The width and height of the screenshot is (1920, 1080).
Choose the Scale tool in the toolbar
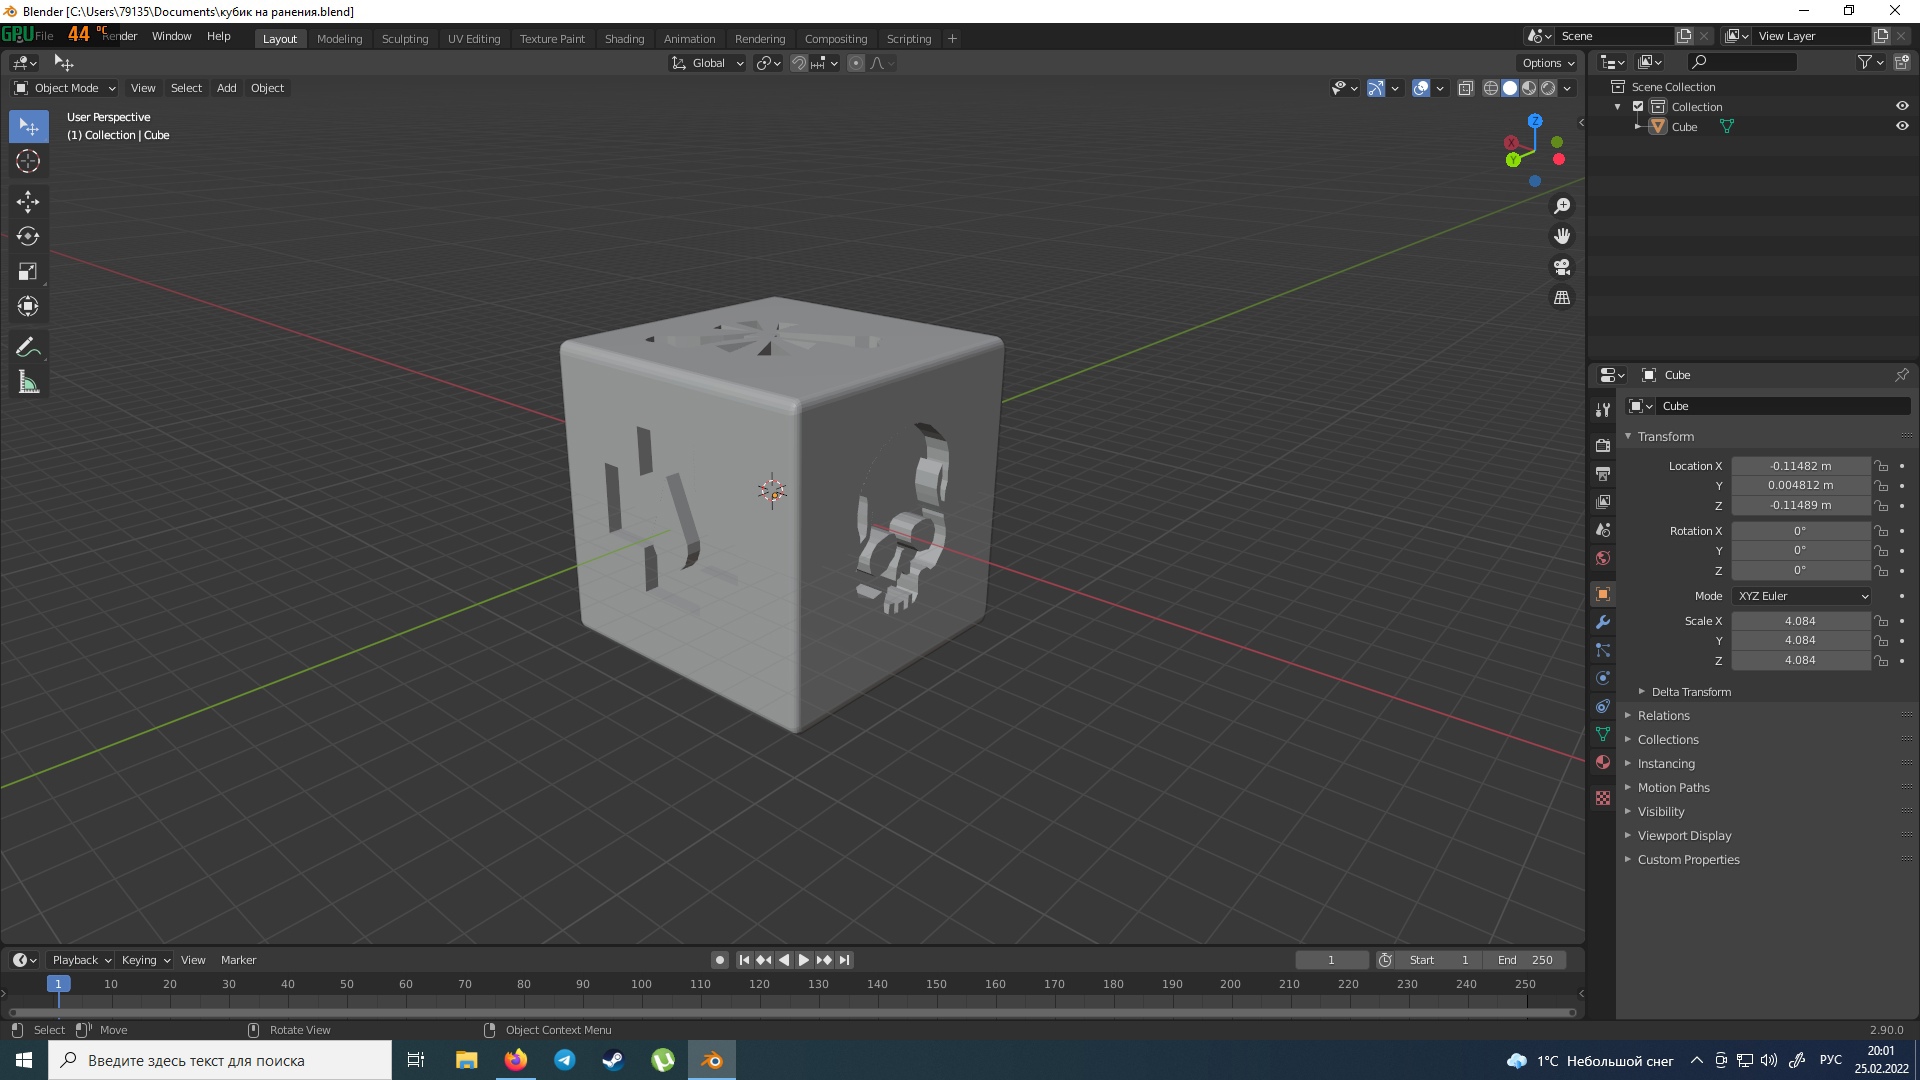(28, 272)
